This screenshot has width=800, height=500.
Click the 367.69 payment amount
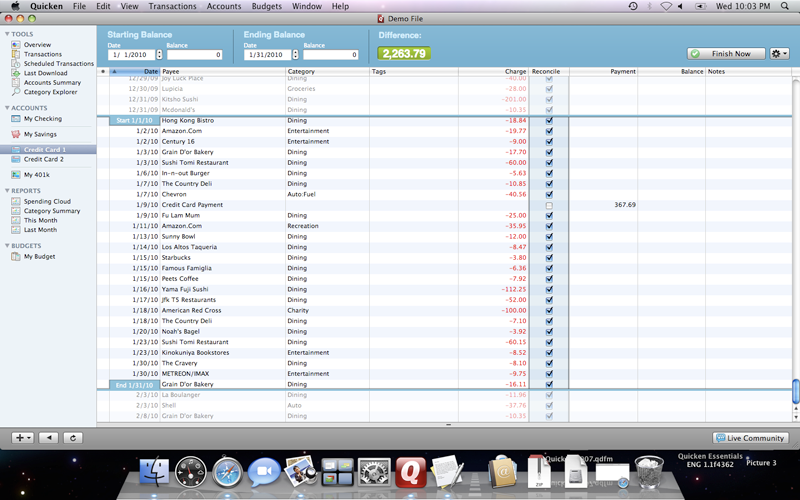click(625, 205)
